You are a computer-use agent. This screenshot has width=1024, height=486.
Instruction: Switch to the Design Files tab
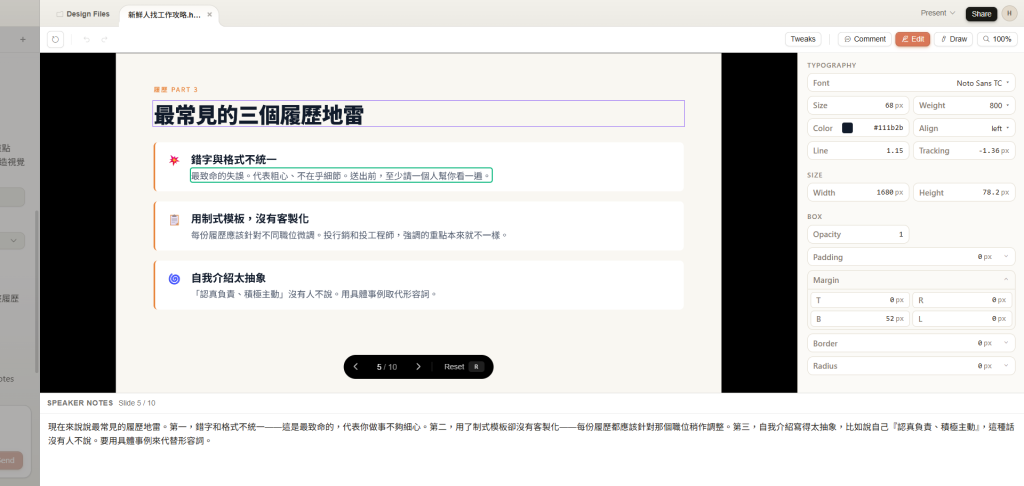[82, 14]
